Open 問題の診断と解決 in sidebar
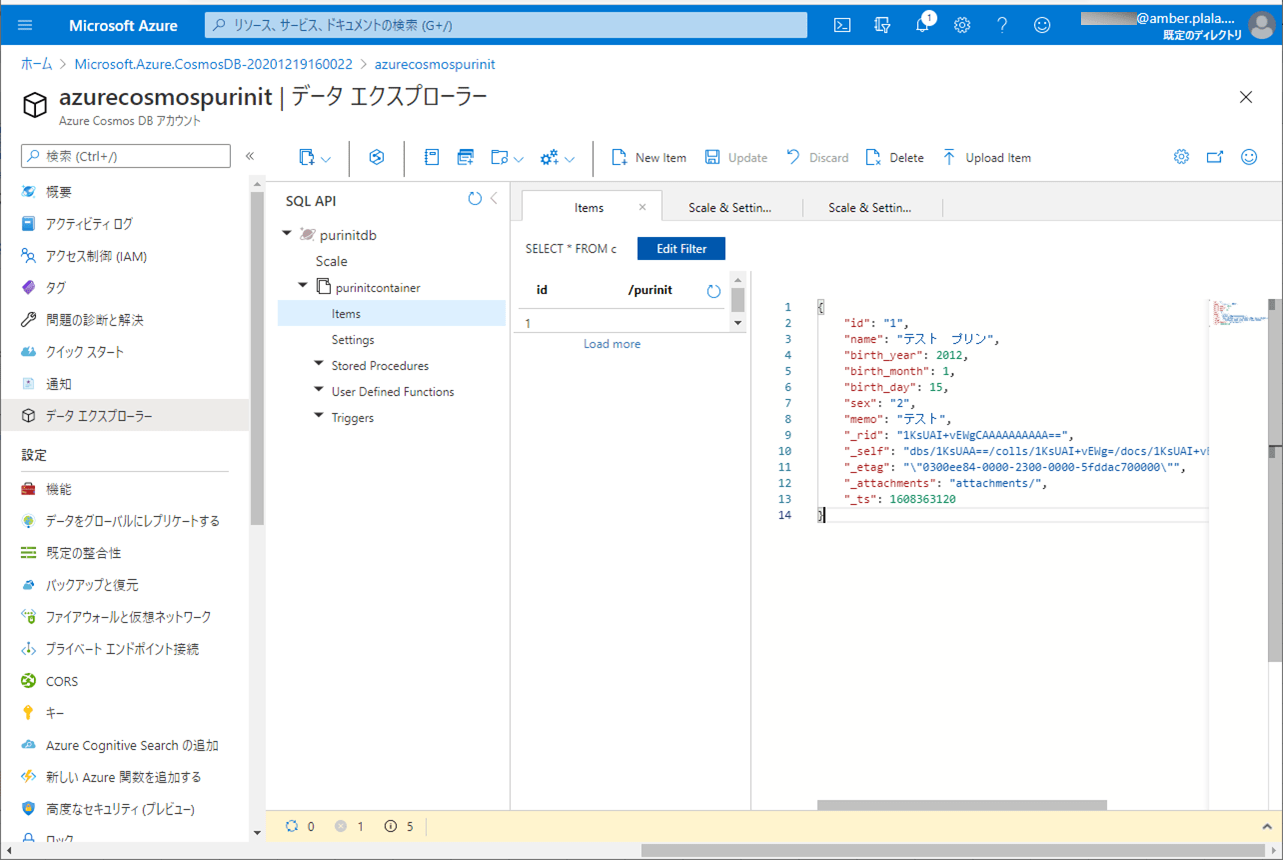Viewport: 1283px width, 860px height. tap(95, 320)
